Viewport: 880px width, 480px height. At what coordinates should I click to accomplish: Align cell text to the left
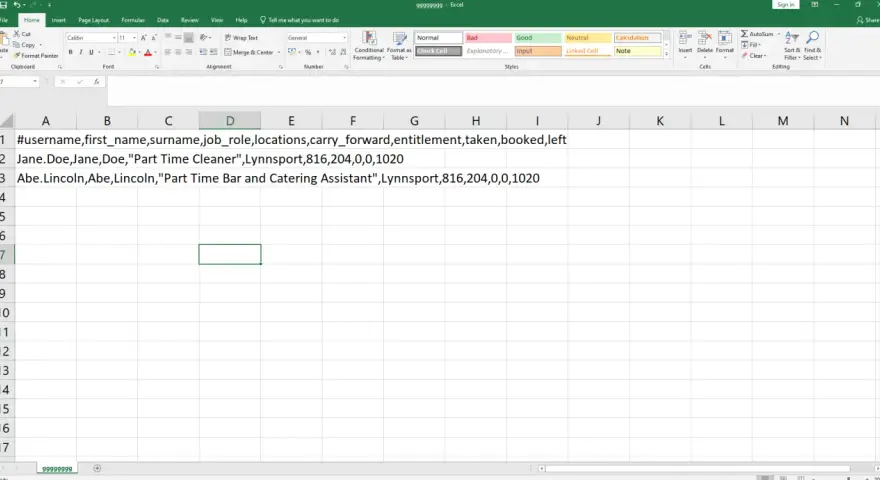click(x=168, y=52)
